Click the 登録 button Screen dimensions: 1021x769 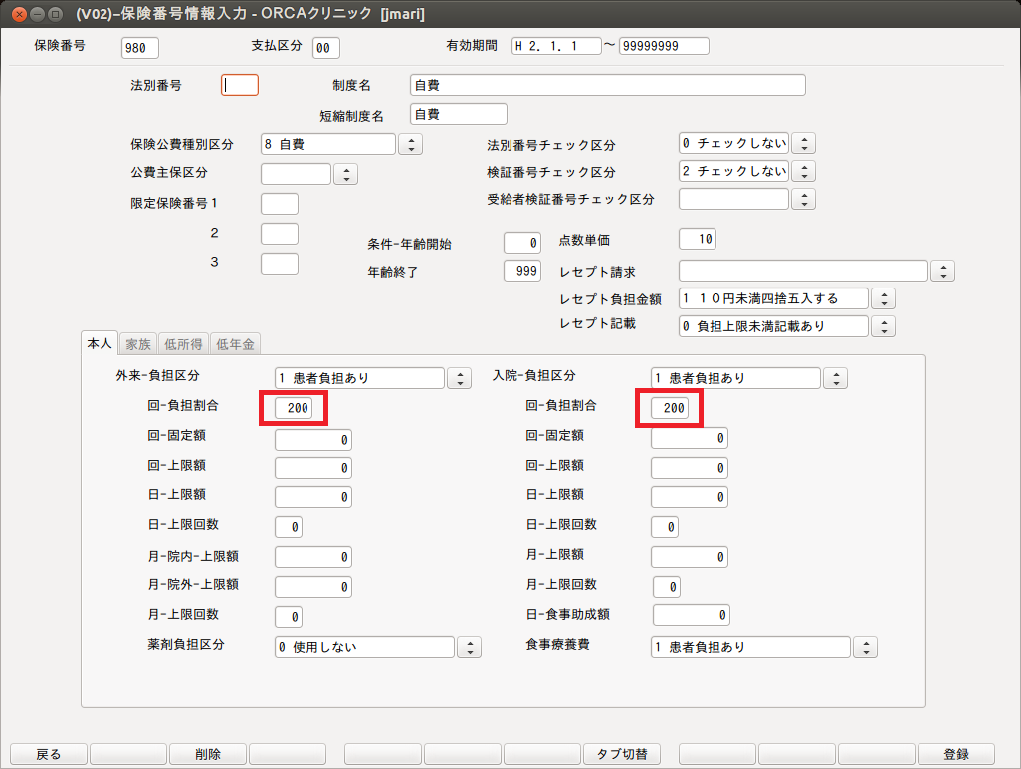956,754
